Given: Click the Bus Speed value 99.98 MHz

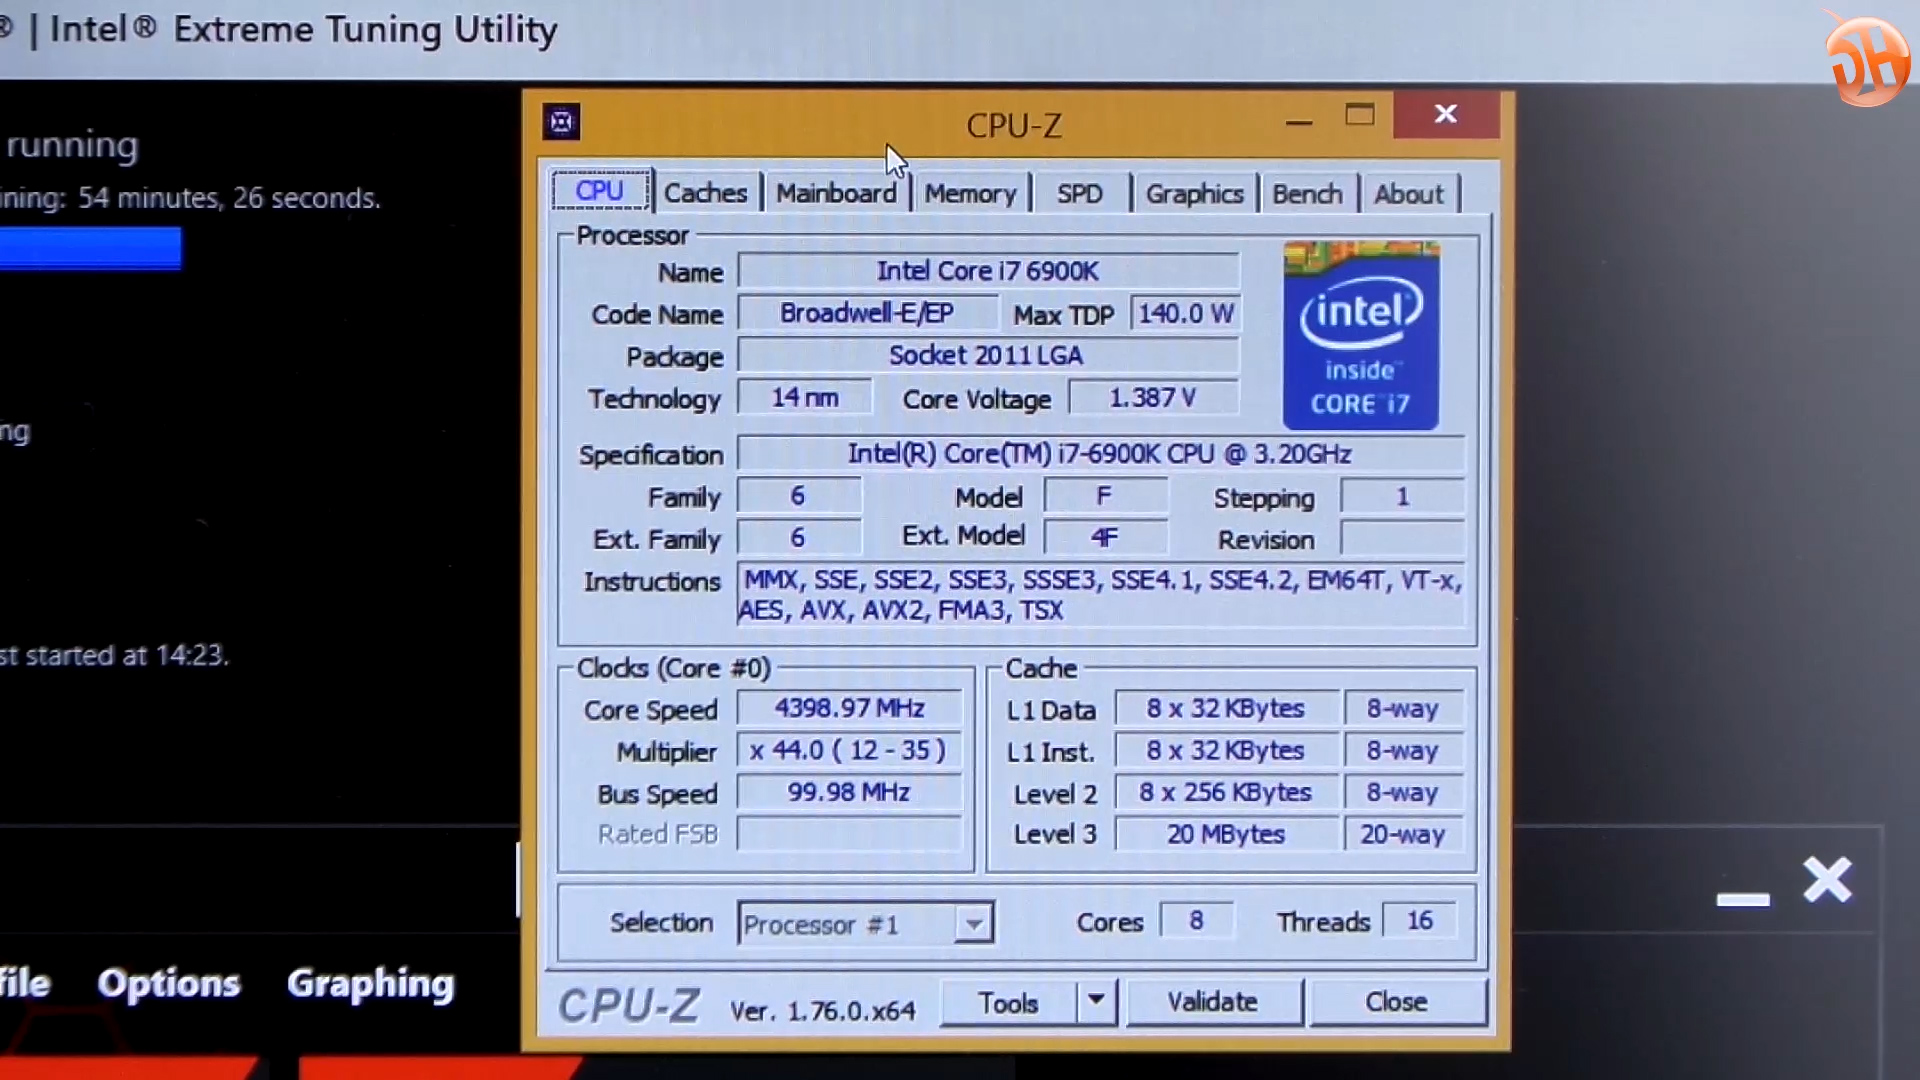Looking at the screenshot, I should 849,792.
